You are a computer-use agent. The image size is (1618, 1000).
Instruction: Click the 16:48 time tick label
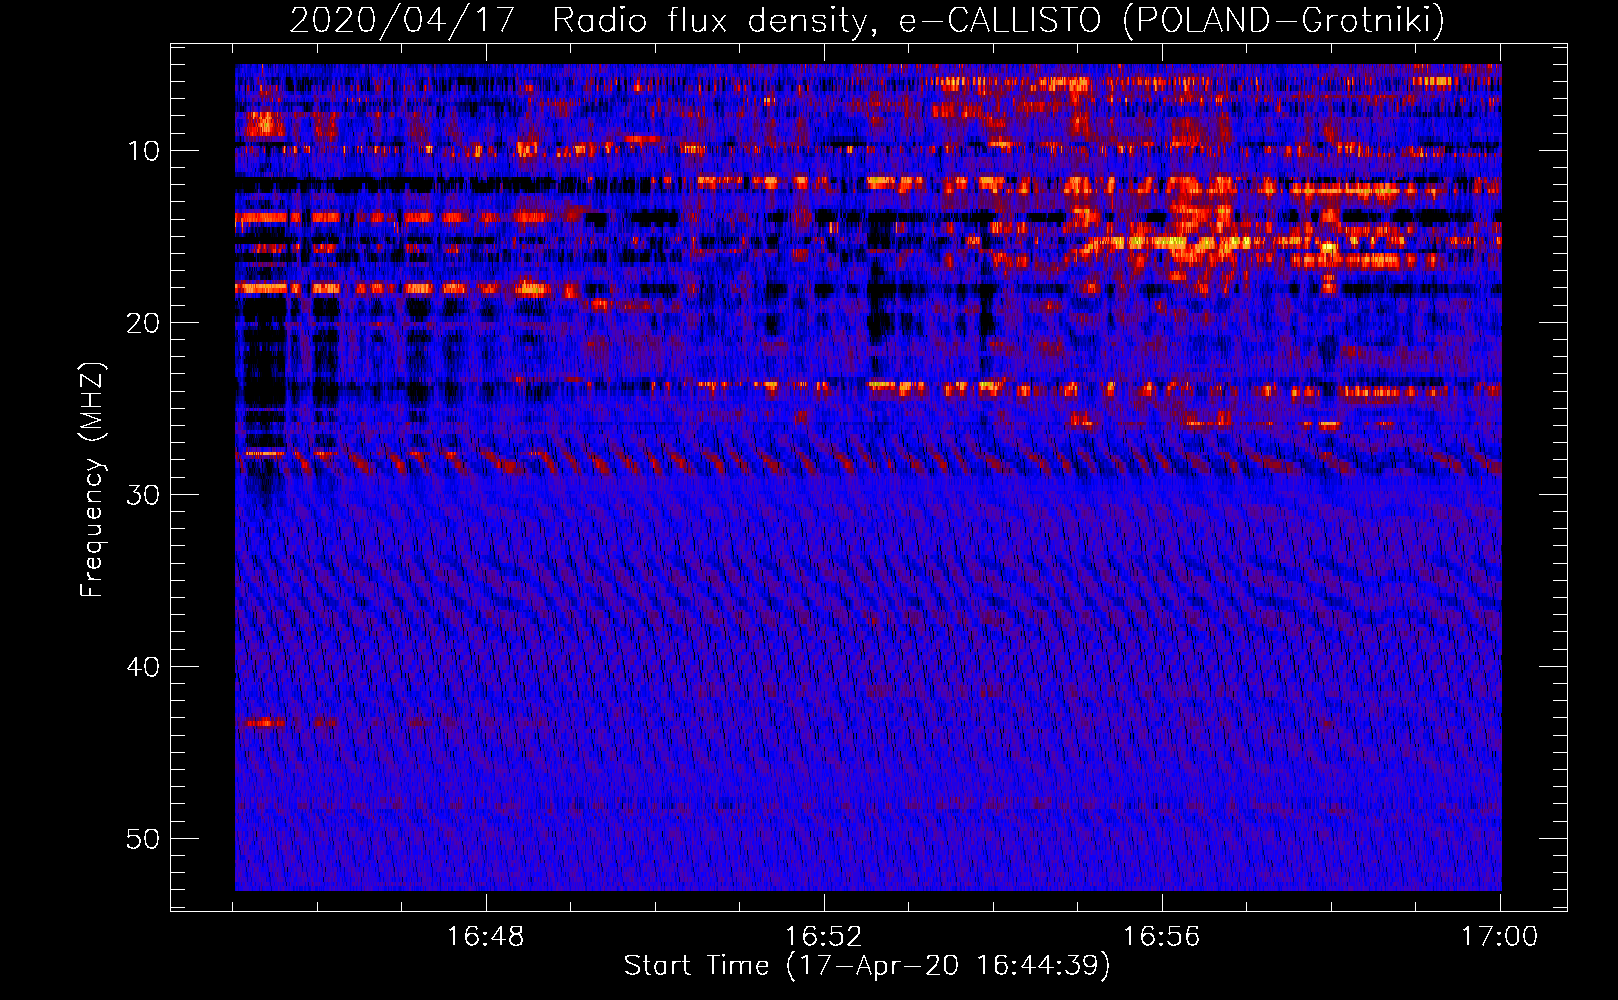[485, 936]
